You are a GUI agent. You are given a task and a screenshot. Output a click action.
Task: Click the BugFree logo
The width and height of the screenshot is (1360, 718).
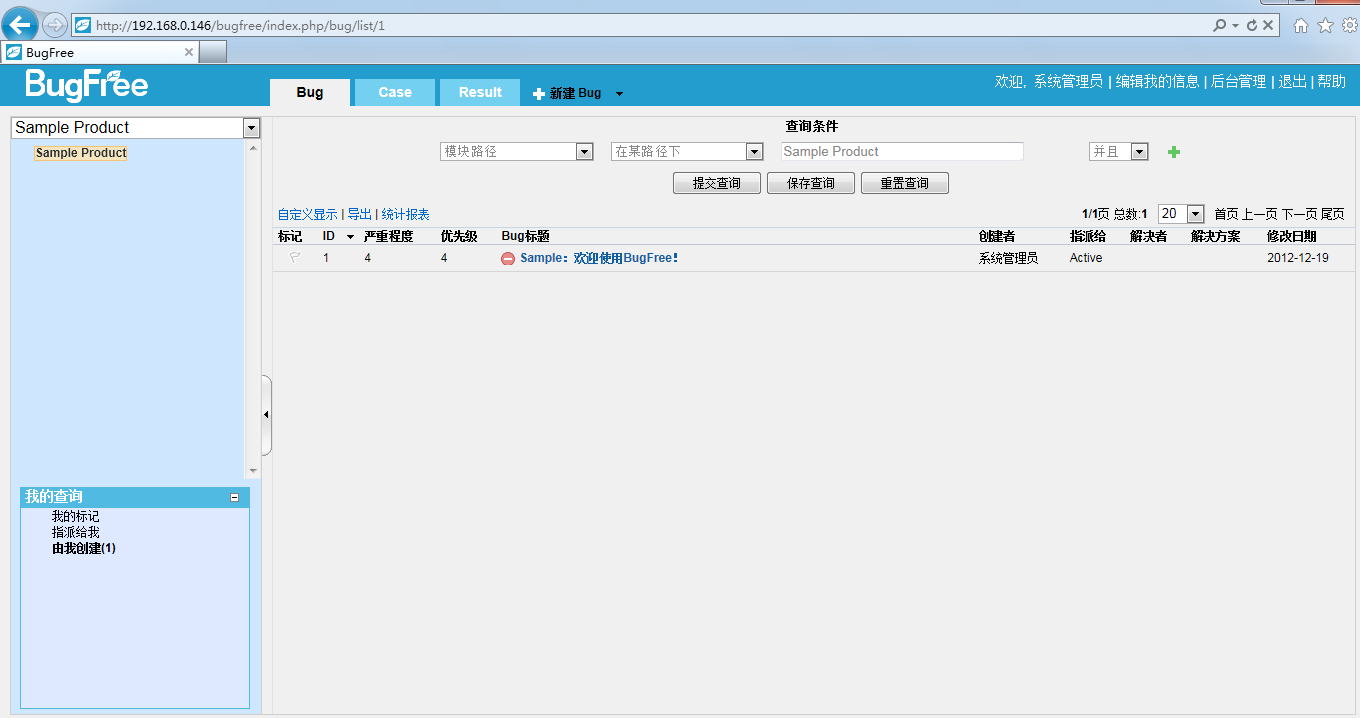tap(87, 85)
